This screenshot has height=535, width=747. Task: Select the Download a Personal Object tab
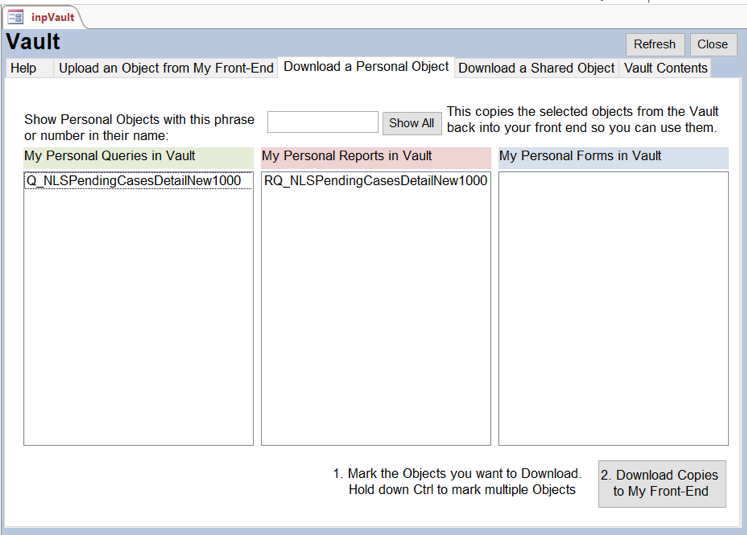point(366,67)
